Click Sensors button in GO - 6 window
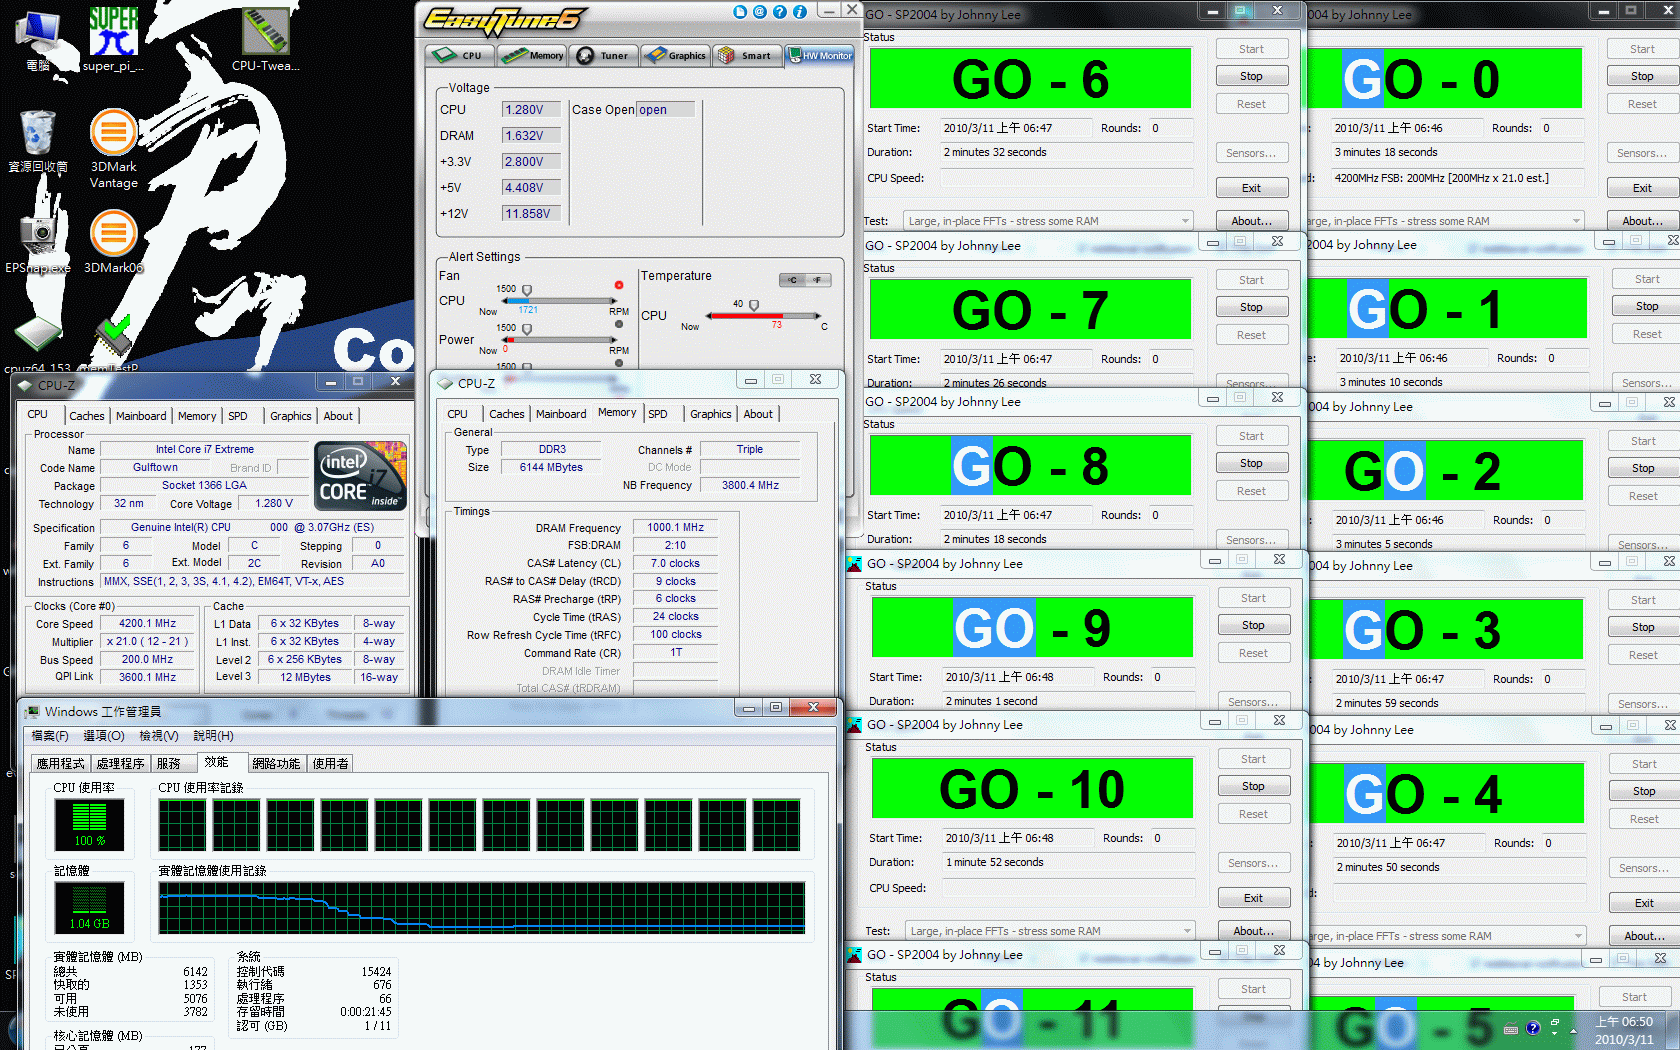The image size is (1680, 1050). tap(1251, 153)
